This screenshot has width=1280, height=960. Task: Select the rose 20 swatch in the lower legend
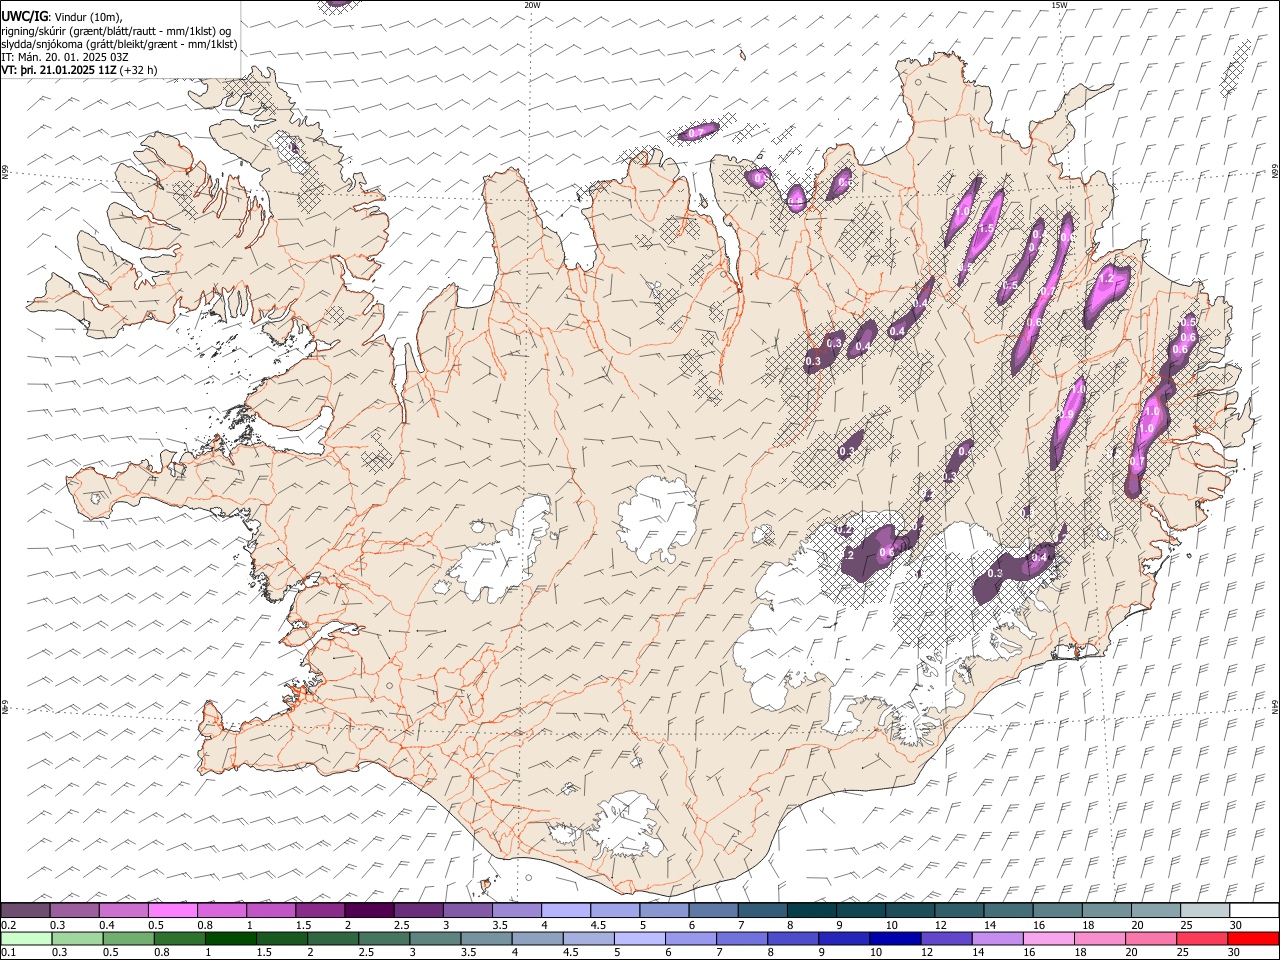pyautogui.click(x=1149, y=939)
